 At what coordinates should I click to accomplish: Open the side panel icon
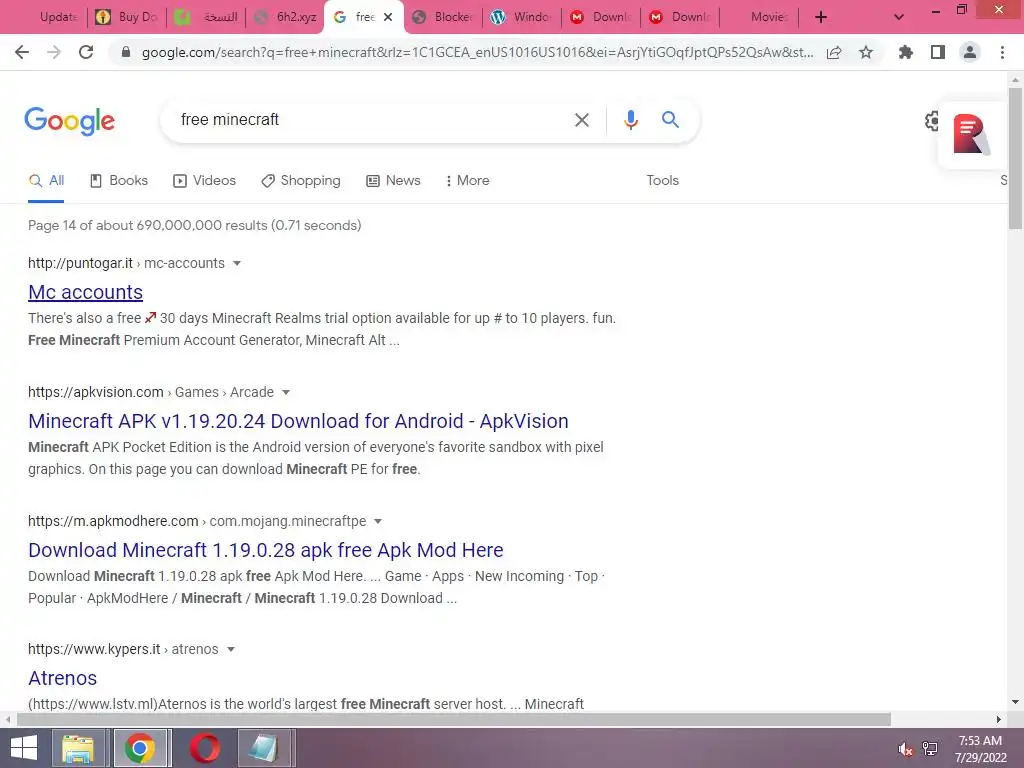(938, 52)
